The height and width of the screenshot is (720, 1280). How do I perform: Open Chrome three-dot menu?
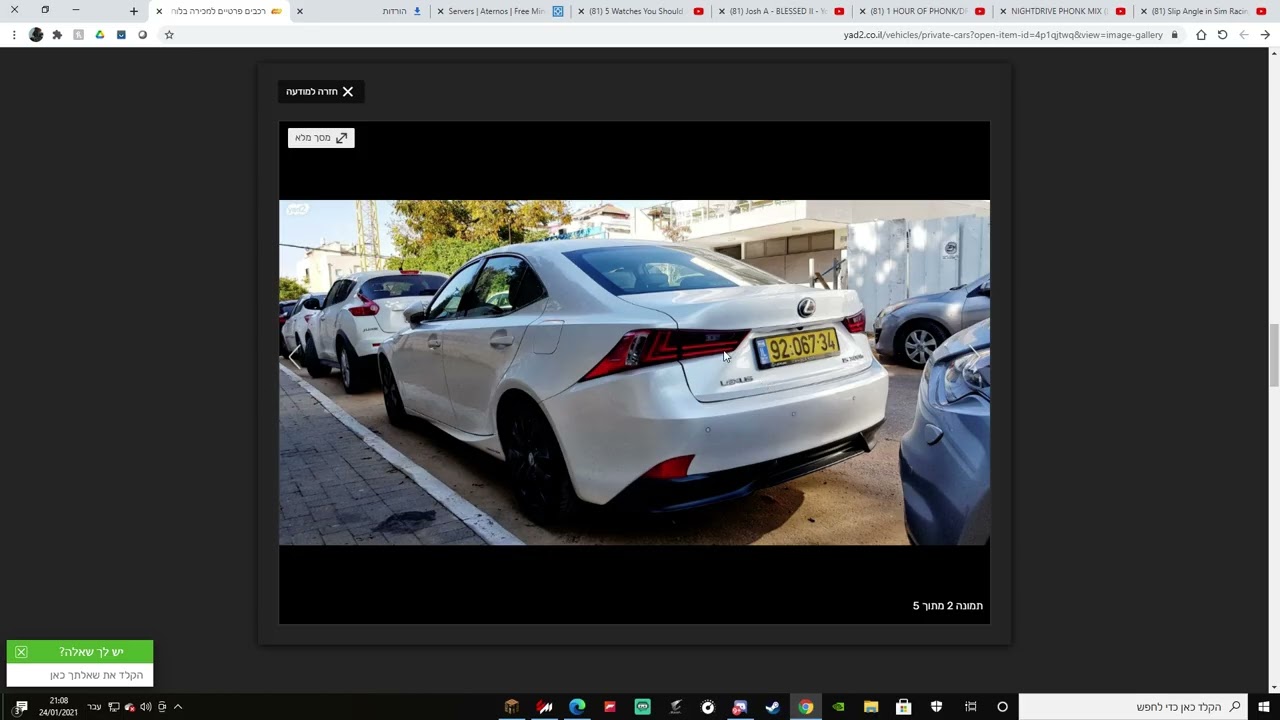(14, 35)
